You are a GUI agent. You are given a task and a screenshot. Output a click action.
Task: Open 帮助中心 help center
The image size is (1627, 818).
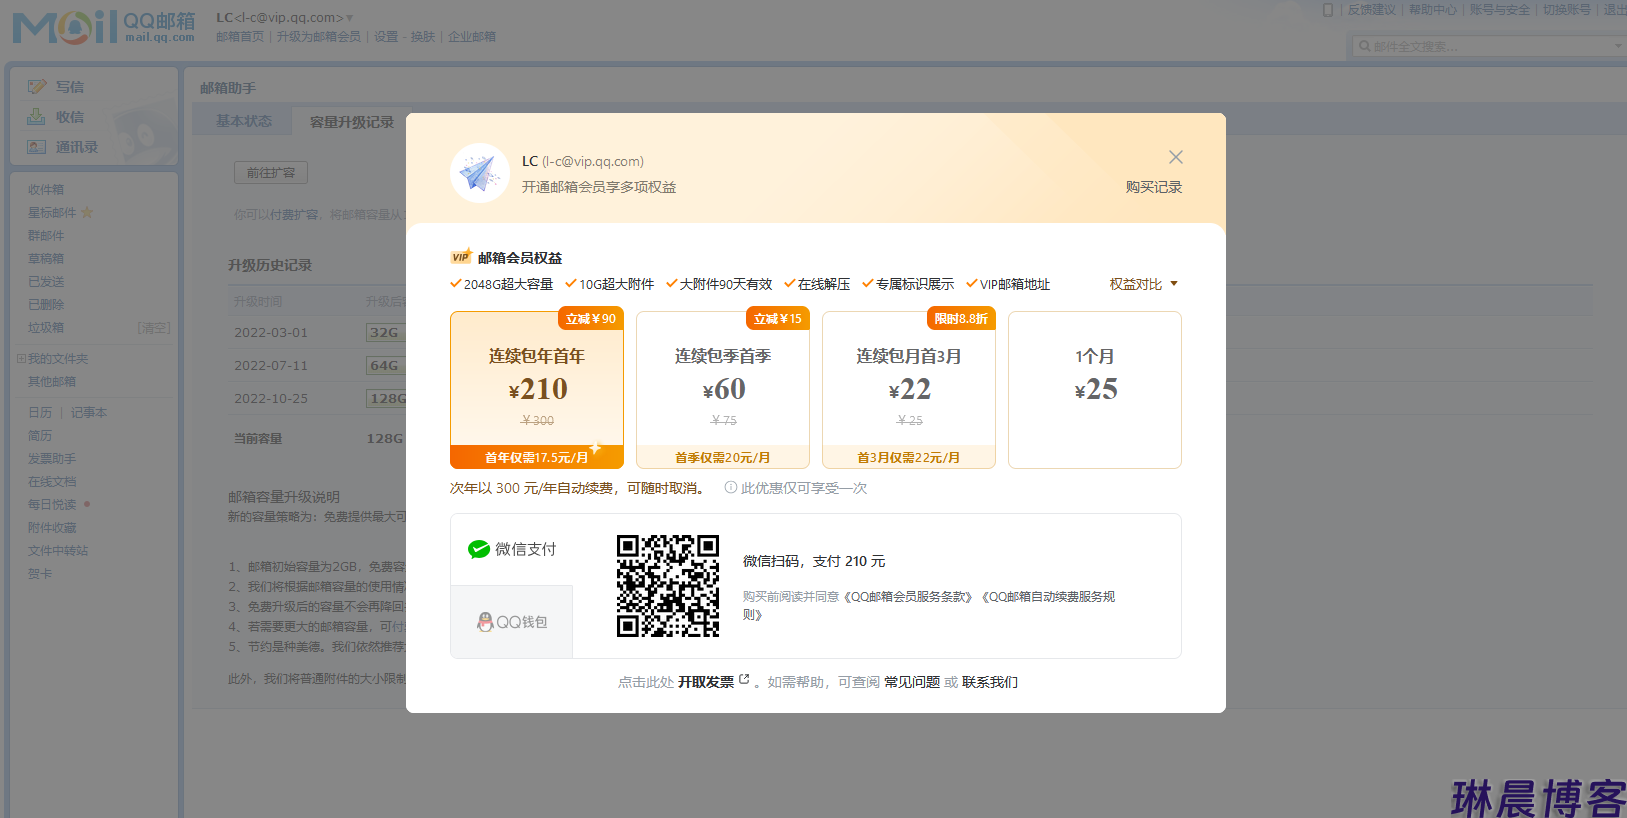(x=1433, y=10)
